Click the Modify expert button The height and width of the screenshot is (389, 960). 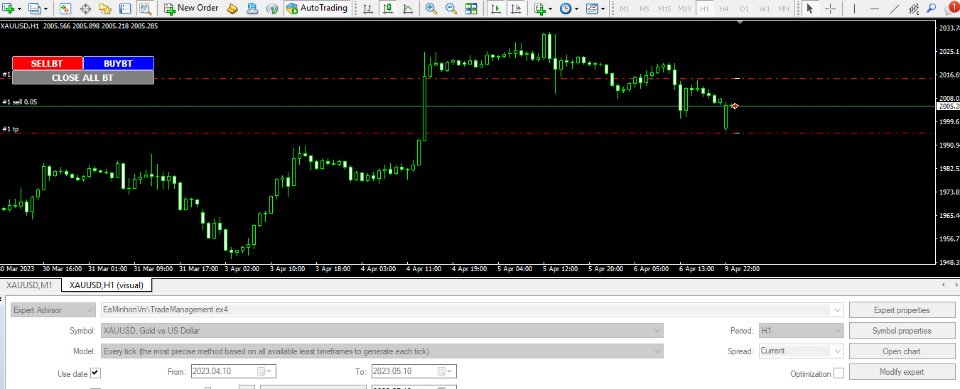[901, 372]
